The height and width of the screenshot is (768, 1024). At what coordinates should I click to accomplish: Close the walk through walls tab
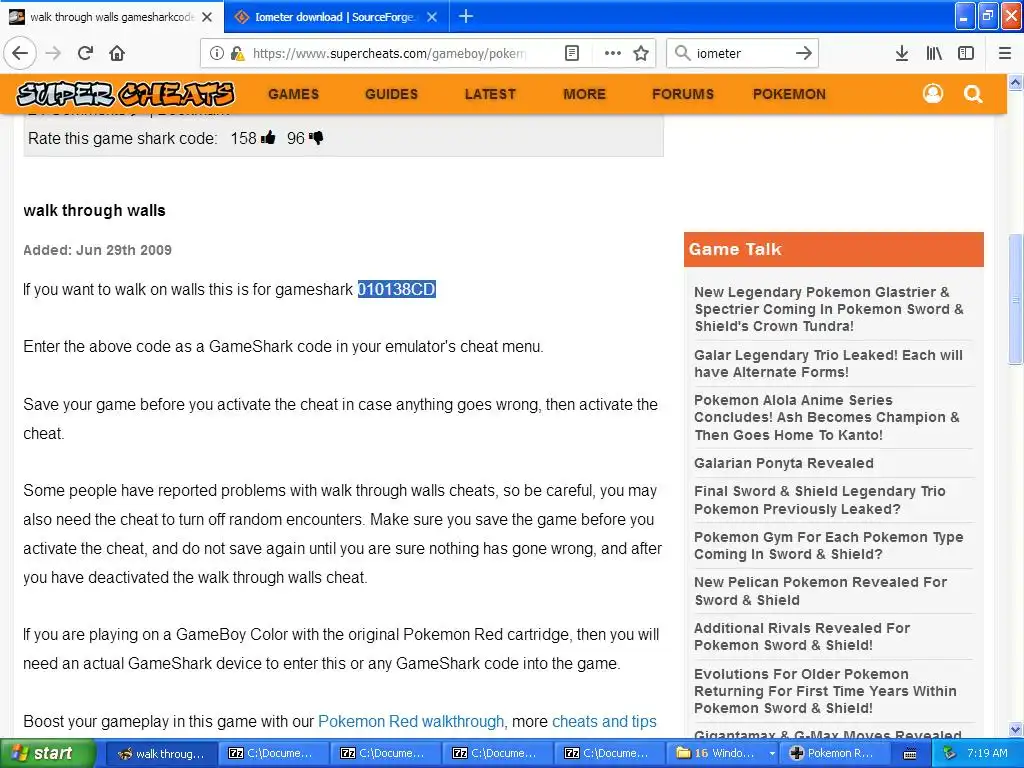tap(207, 17)
